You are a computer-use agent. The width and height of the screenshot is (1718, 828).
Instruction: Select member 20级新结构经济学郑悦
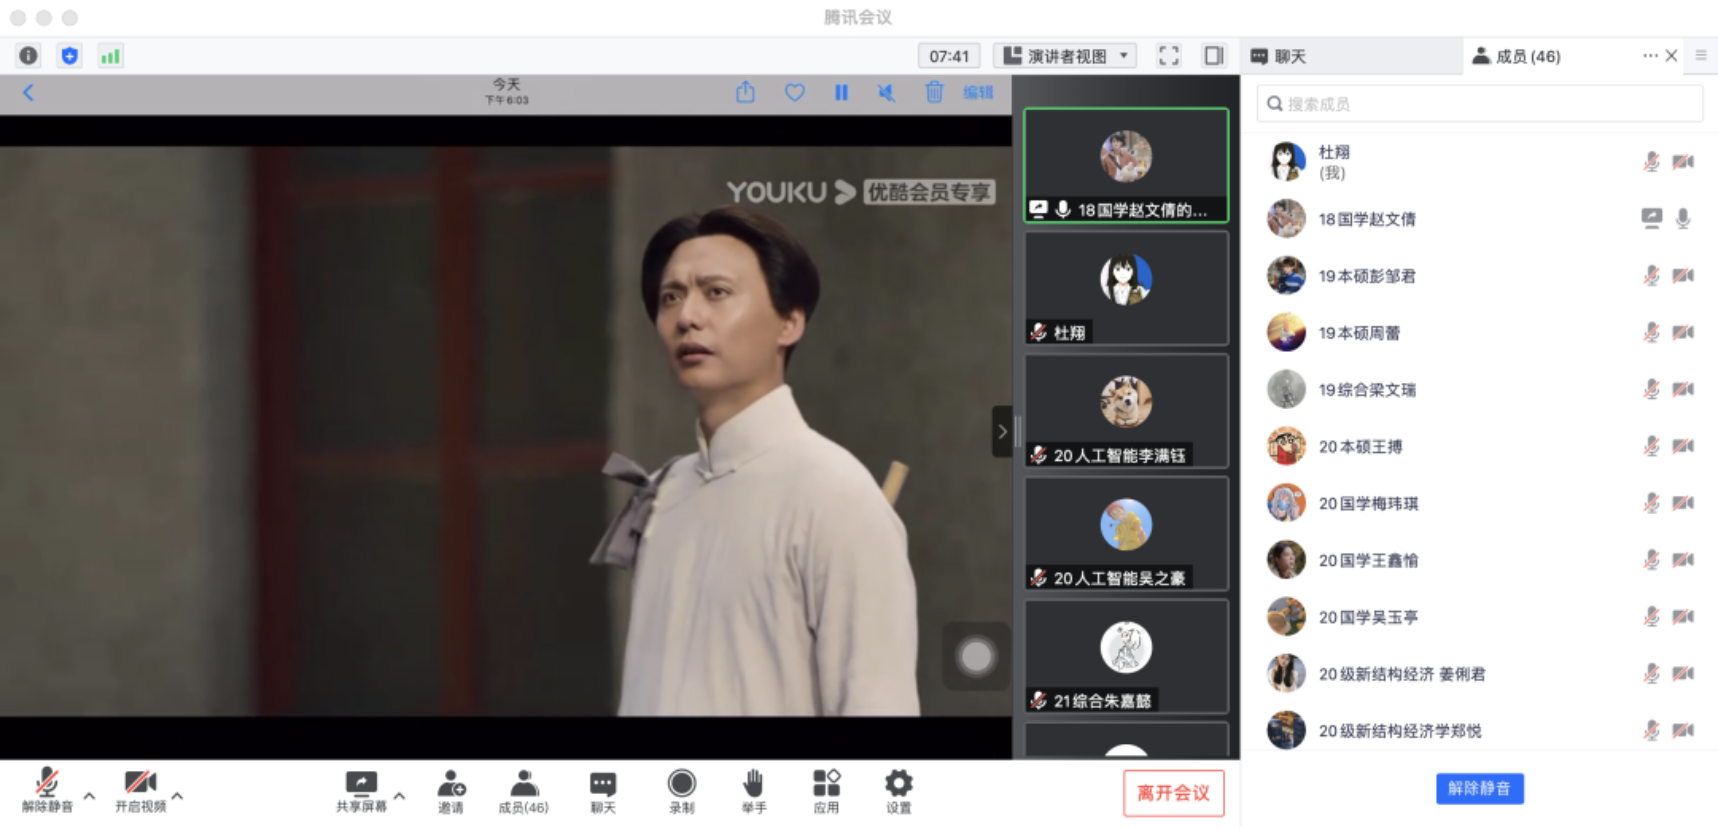point(1479,731)
